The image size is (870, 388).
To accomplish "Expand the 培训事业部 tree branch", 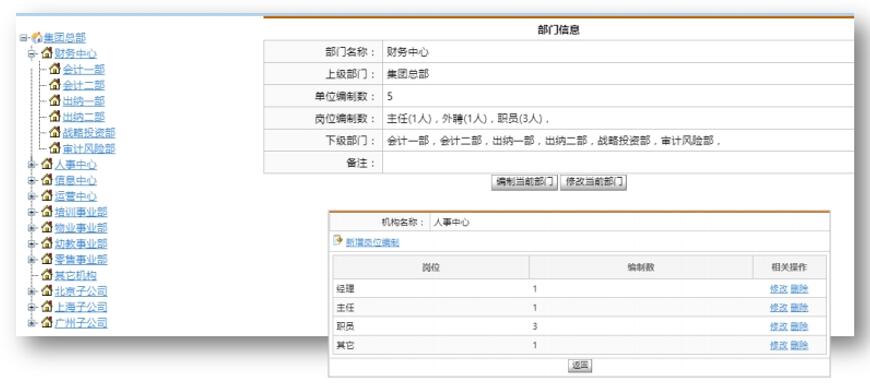I will click(32, 212).
